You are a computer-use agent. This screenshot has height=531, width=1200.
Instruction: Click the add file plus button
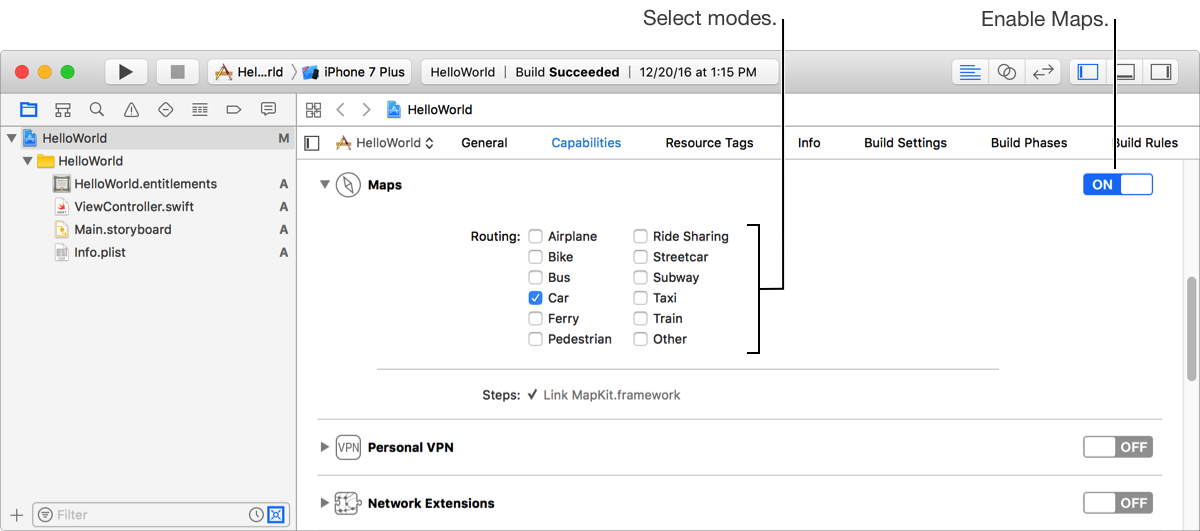16,515
